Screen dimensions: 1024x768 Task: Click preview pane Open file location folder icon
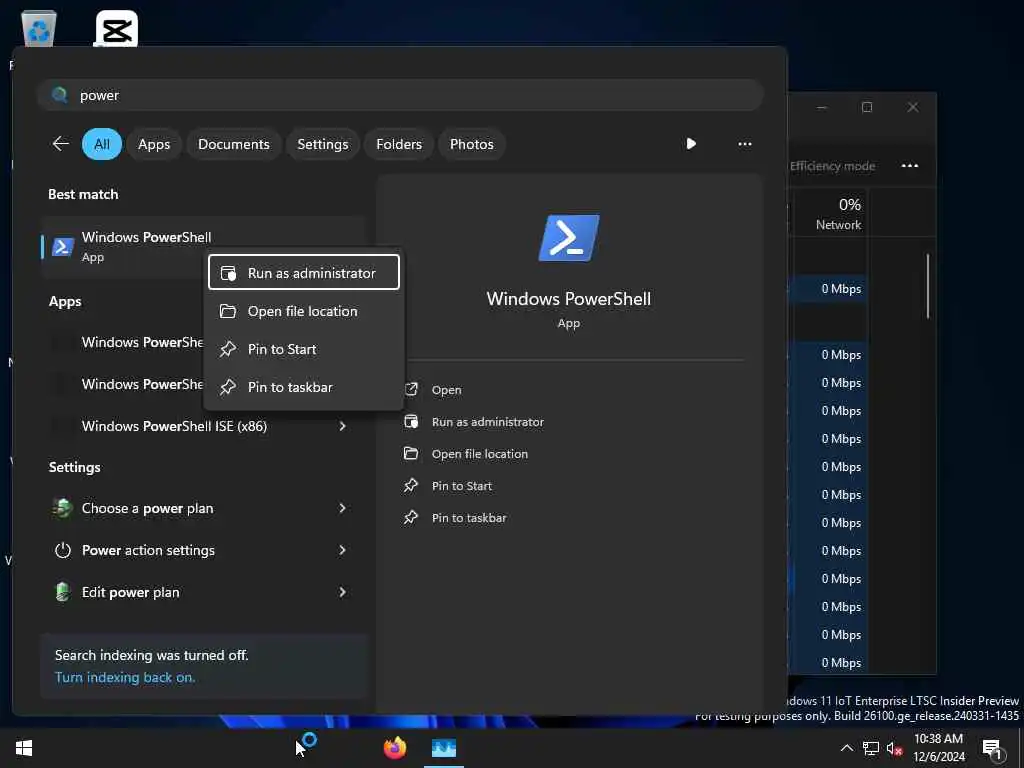point(411,453)
